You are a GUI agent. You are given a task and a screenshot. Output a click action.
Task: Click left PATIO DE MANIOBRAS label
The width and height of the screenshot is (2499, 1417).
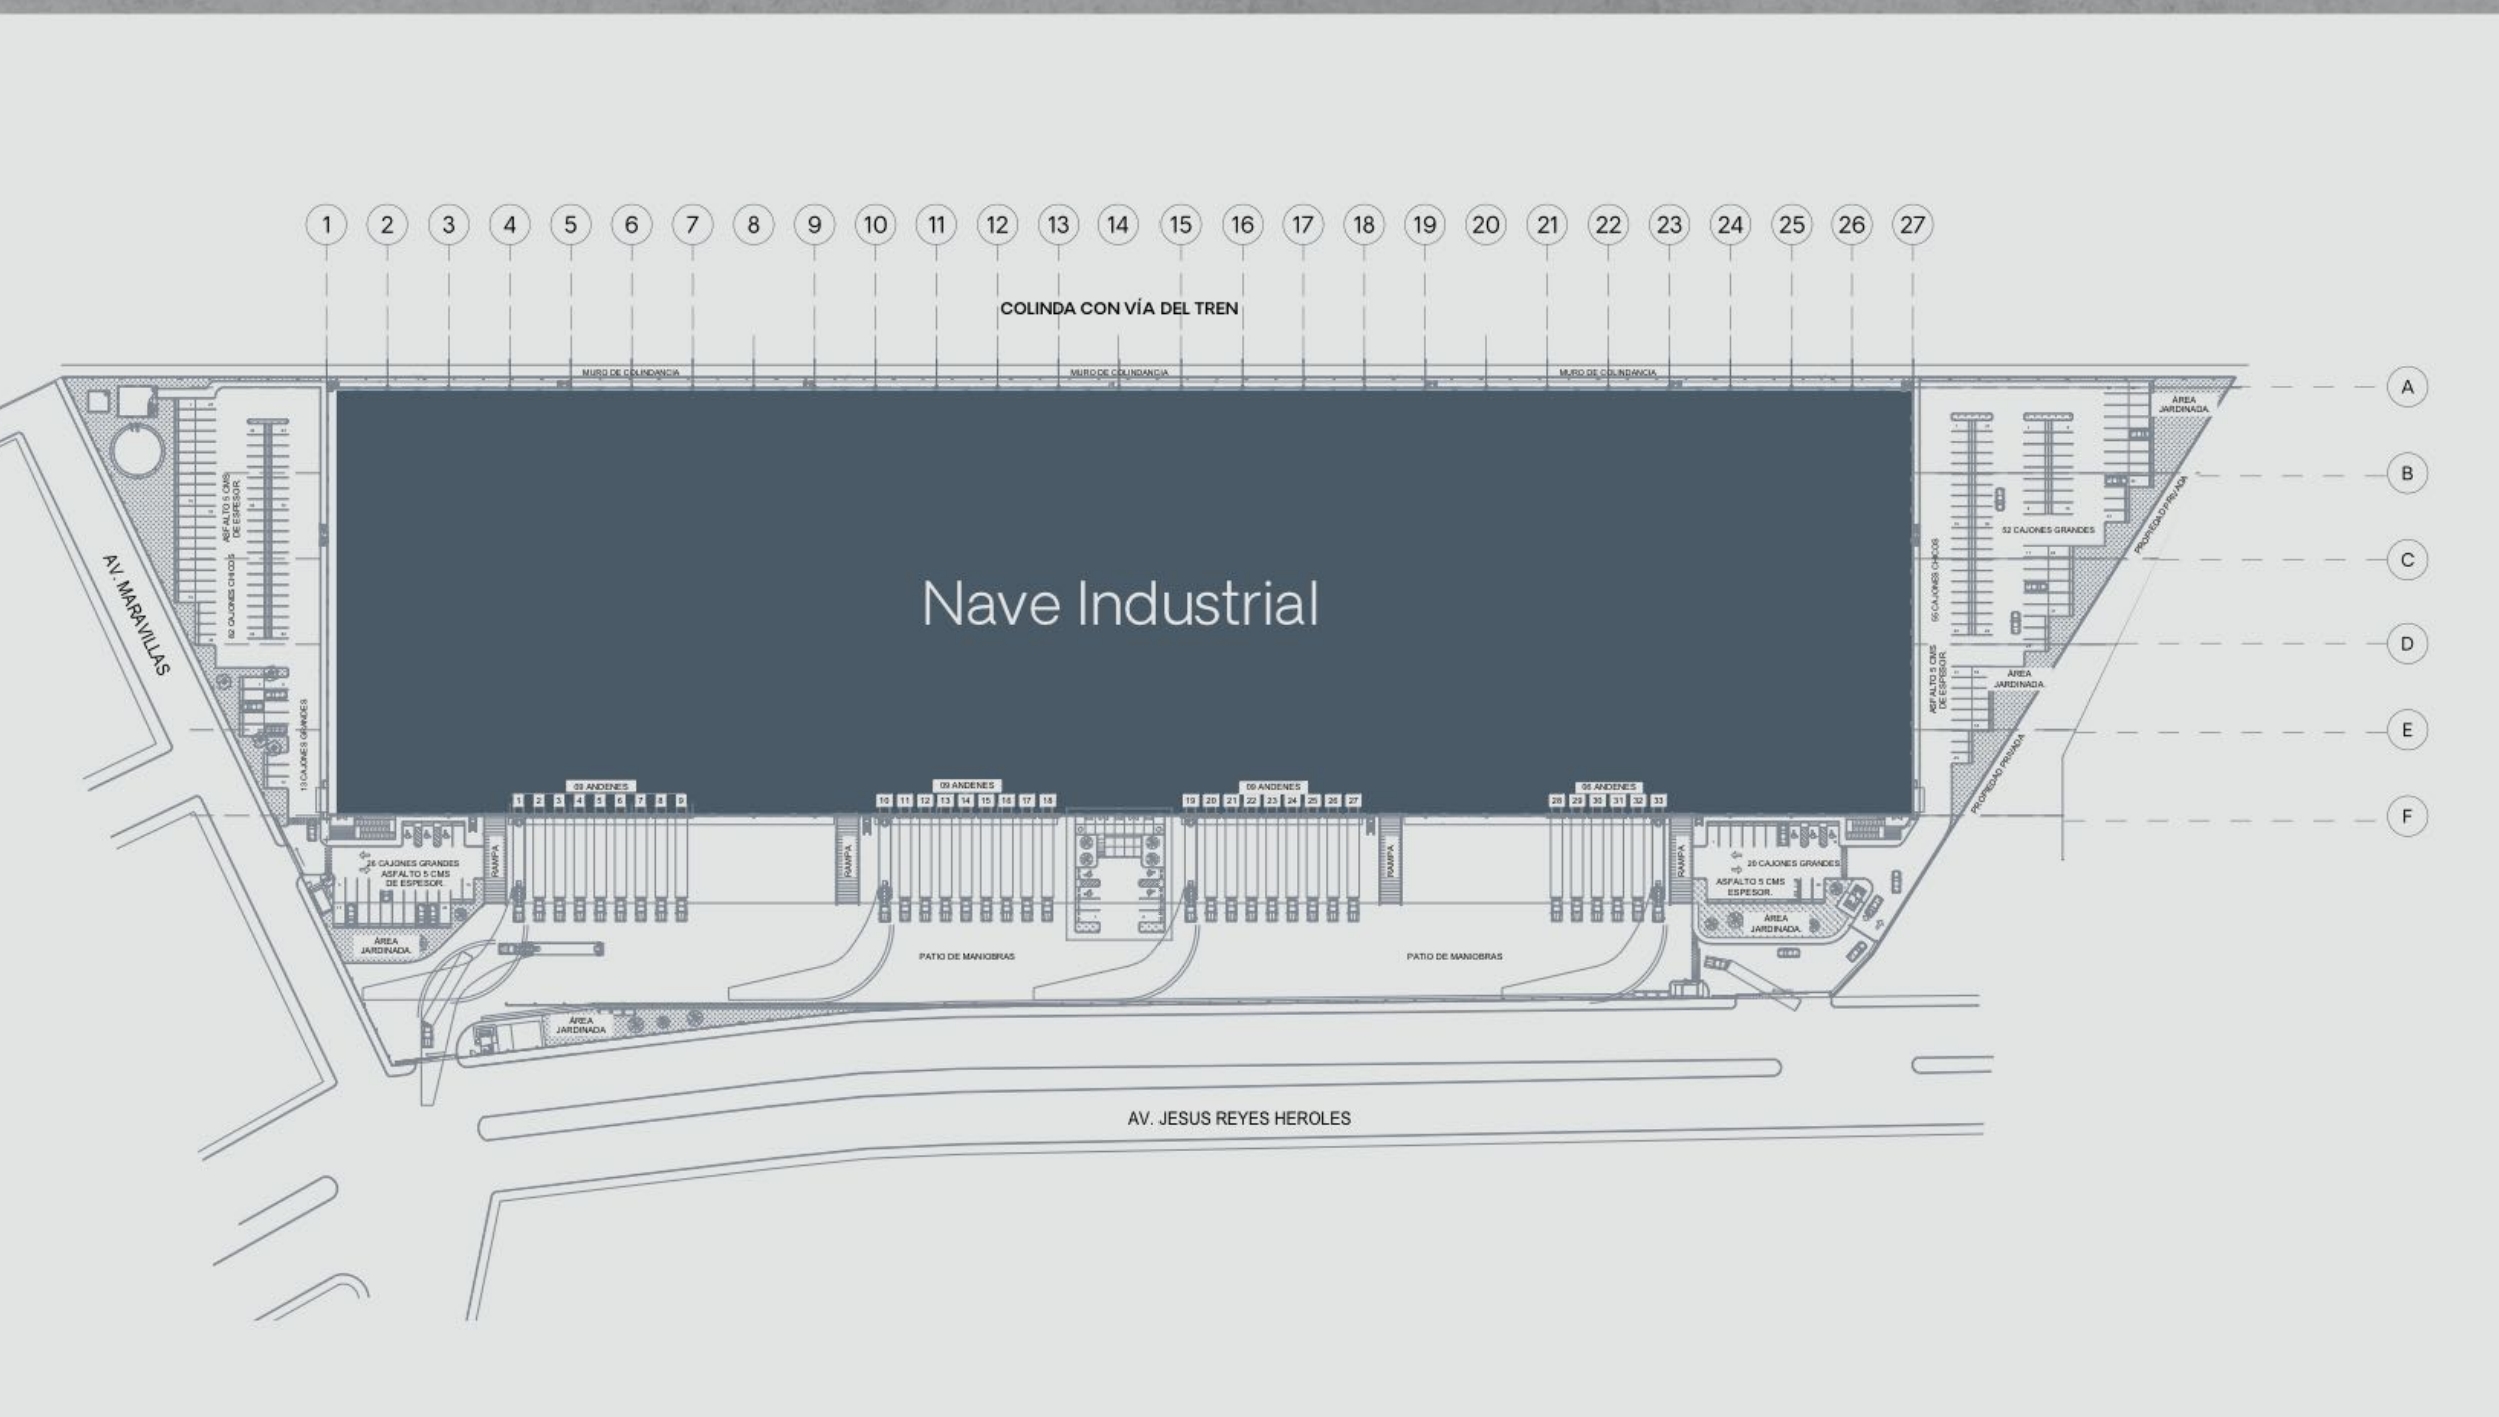pyautogui.click(x=967, y=957)
